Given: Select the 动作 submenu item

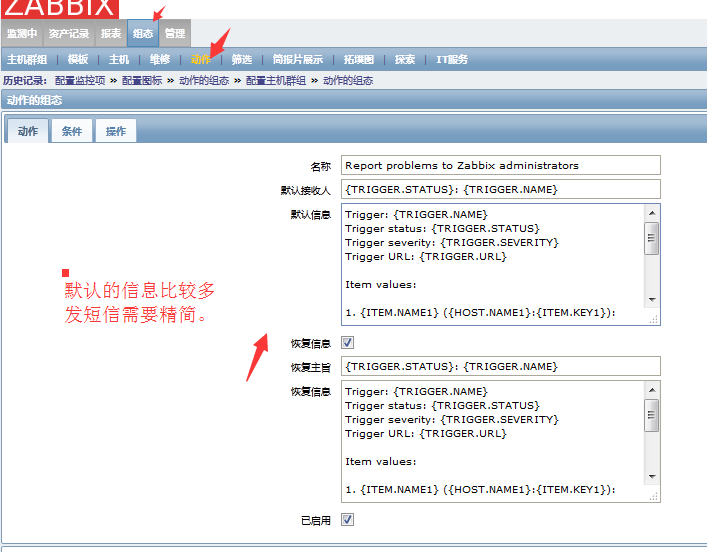Looking at the screenshot, I should click(x=201, y=60).
